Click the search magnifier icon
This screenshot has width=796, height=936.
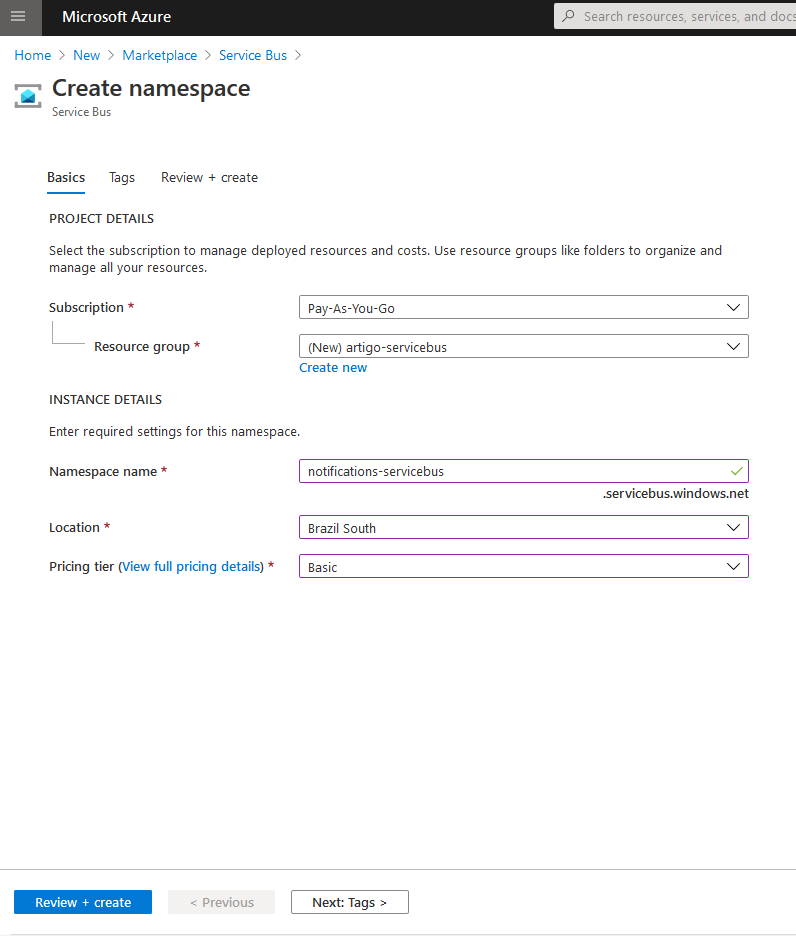tap(568, 16)
